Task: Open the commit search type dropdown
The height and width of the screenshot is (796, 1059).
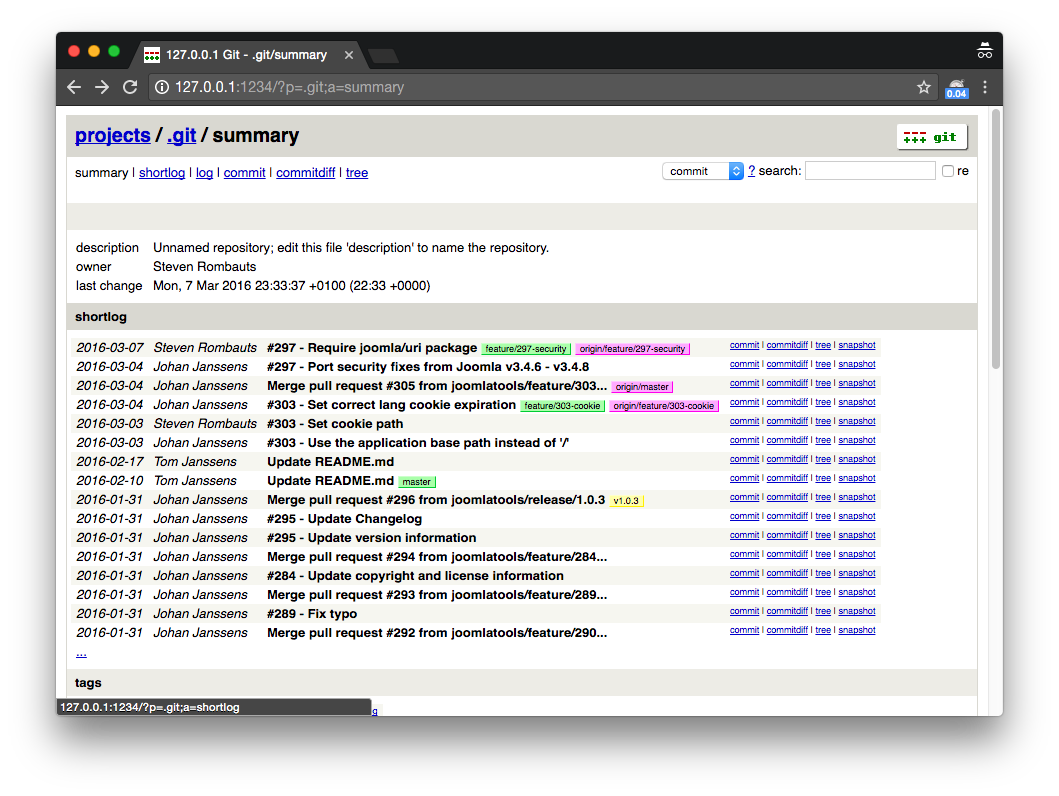Action: tap(702, 171)
